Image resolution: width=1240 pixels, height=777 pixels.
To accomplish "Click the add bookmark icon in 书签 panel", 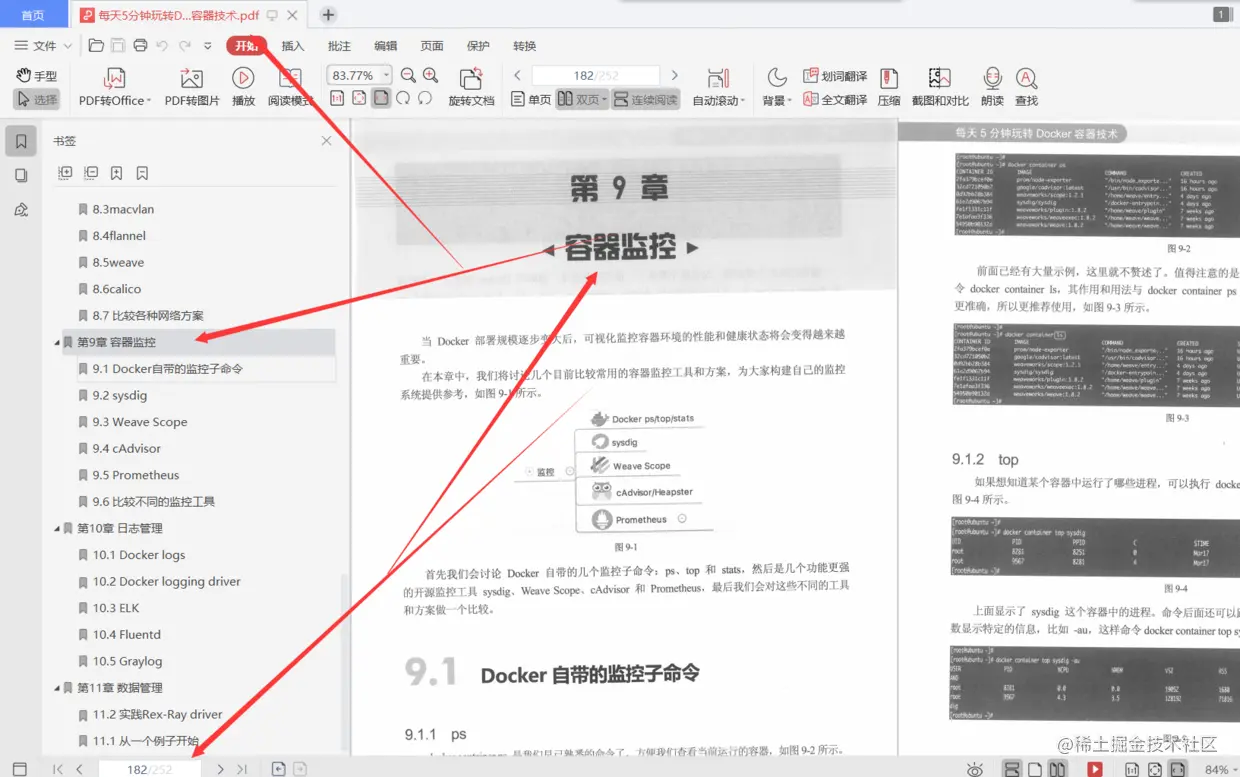I will coord(117,173).
